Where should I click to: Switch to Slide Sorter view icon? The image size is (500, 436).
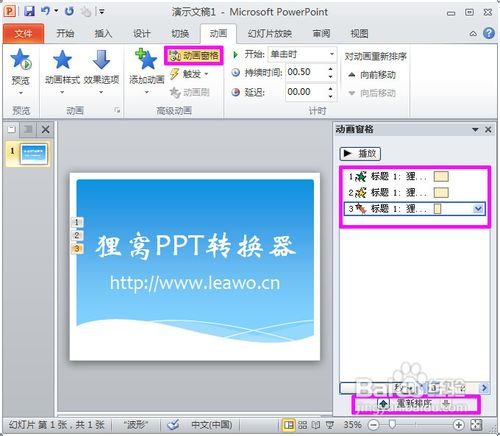tap(302, 425)
